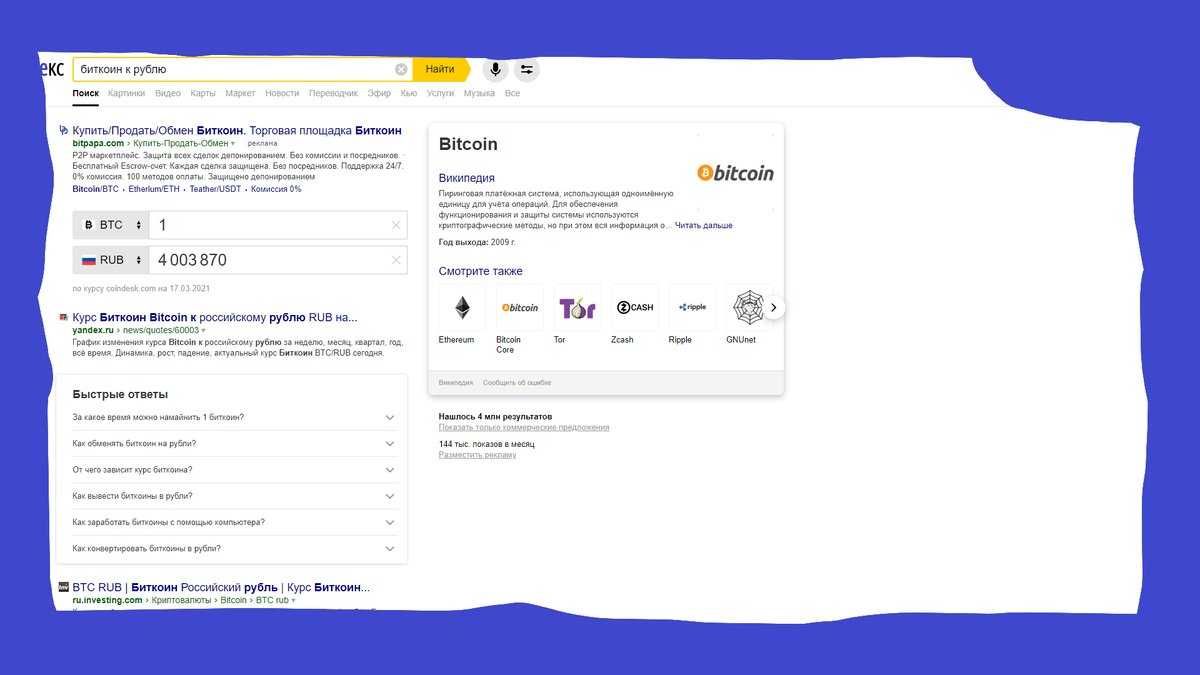Switch to the Картинки tab
1200x675 pixels.
[127, 93]
